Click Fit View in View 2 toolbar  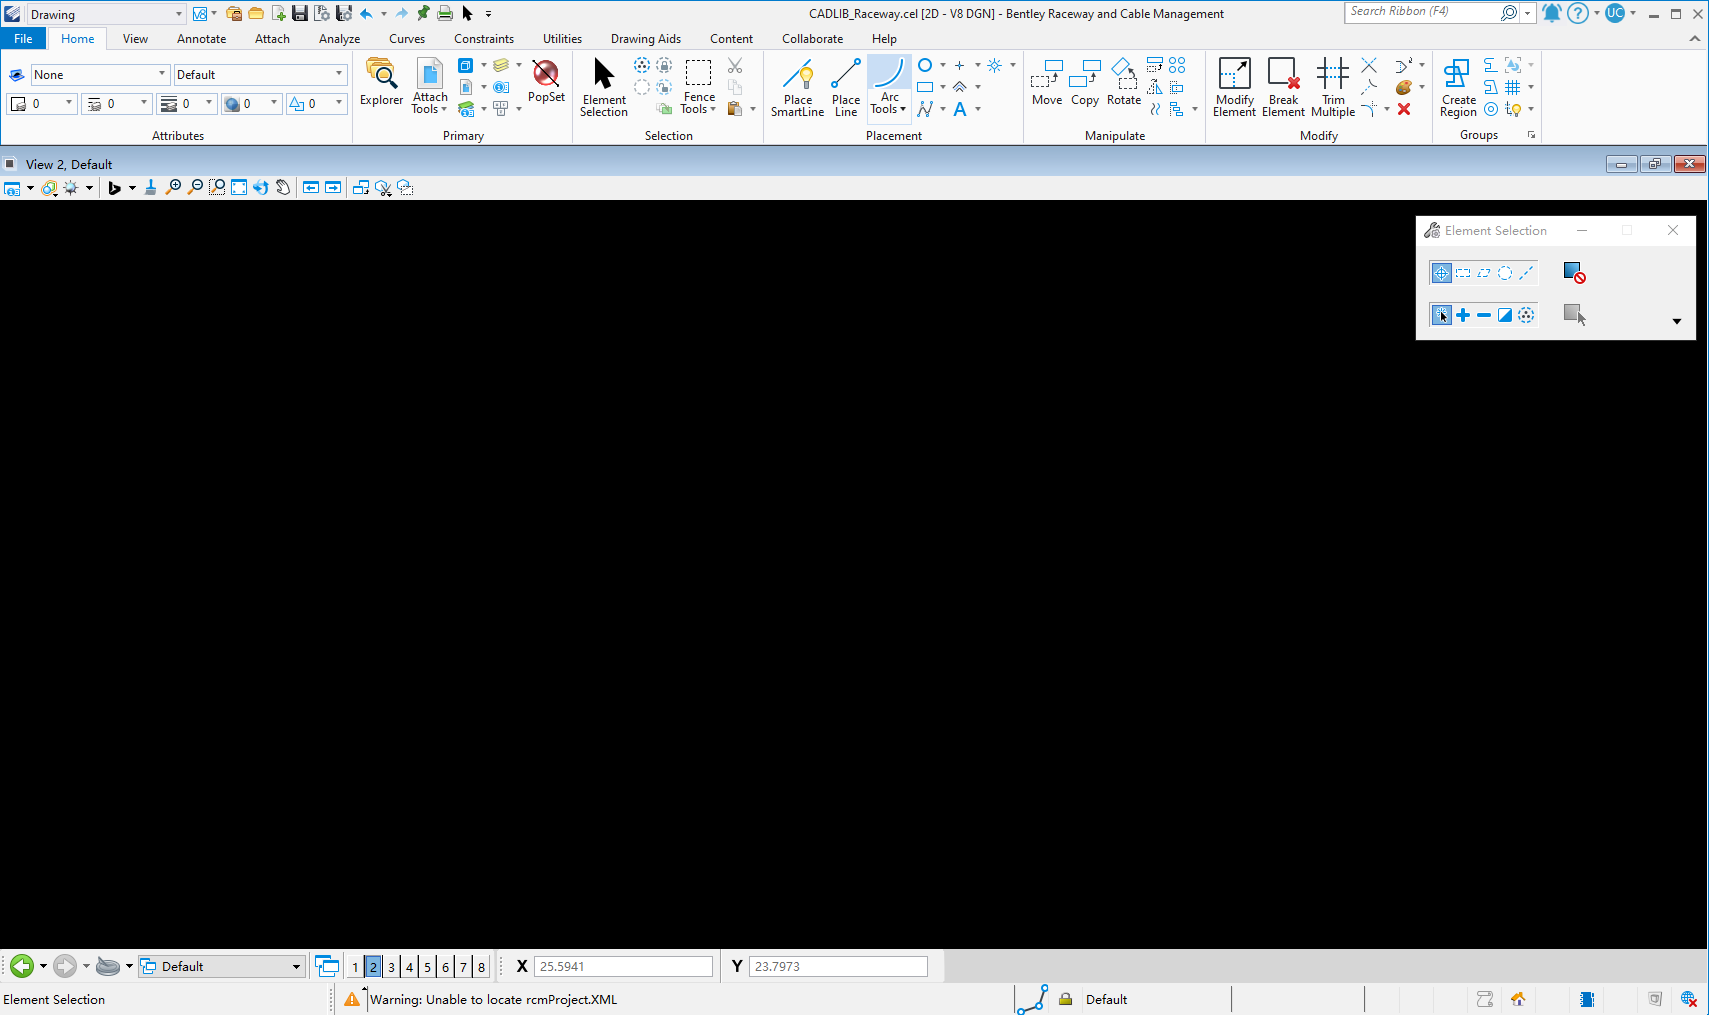[239, 187]
